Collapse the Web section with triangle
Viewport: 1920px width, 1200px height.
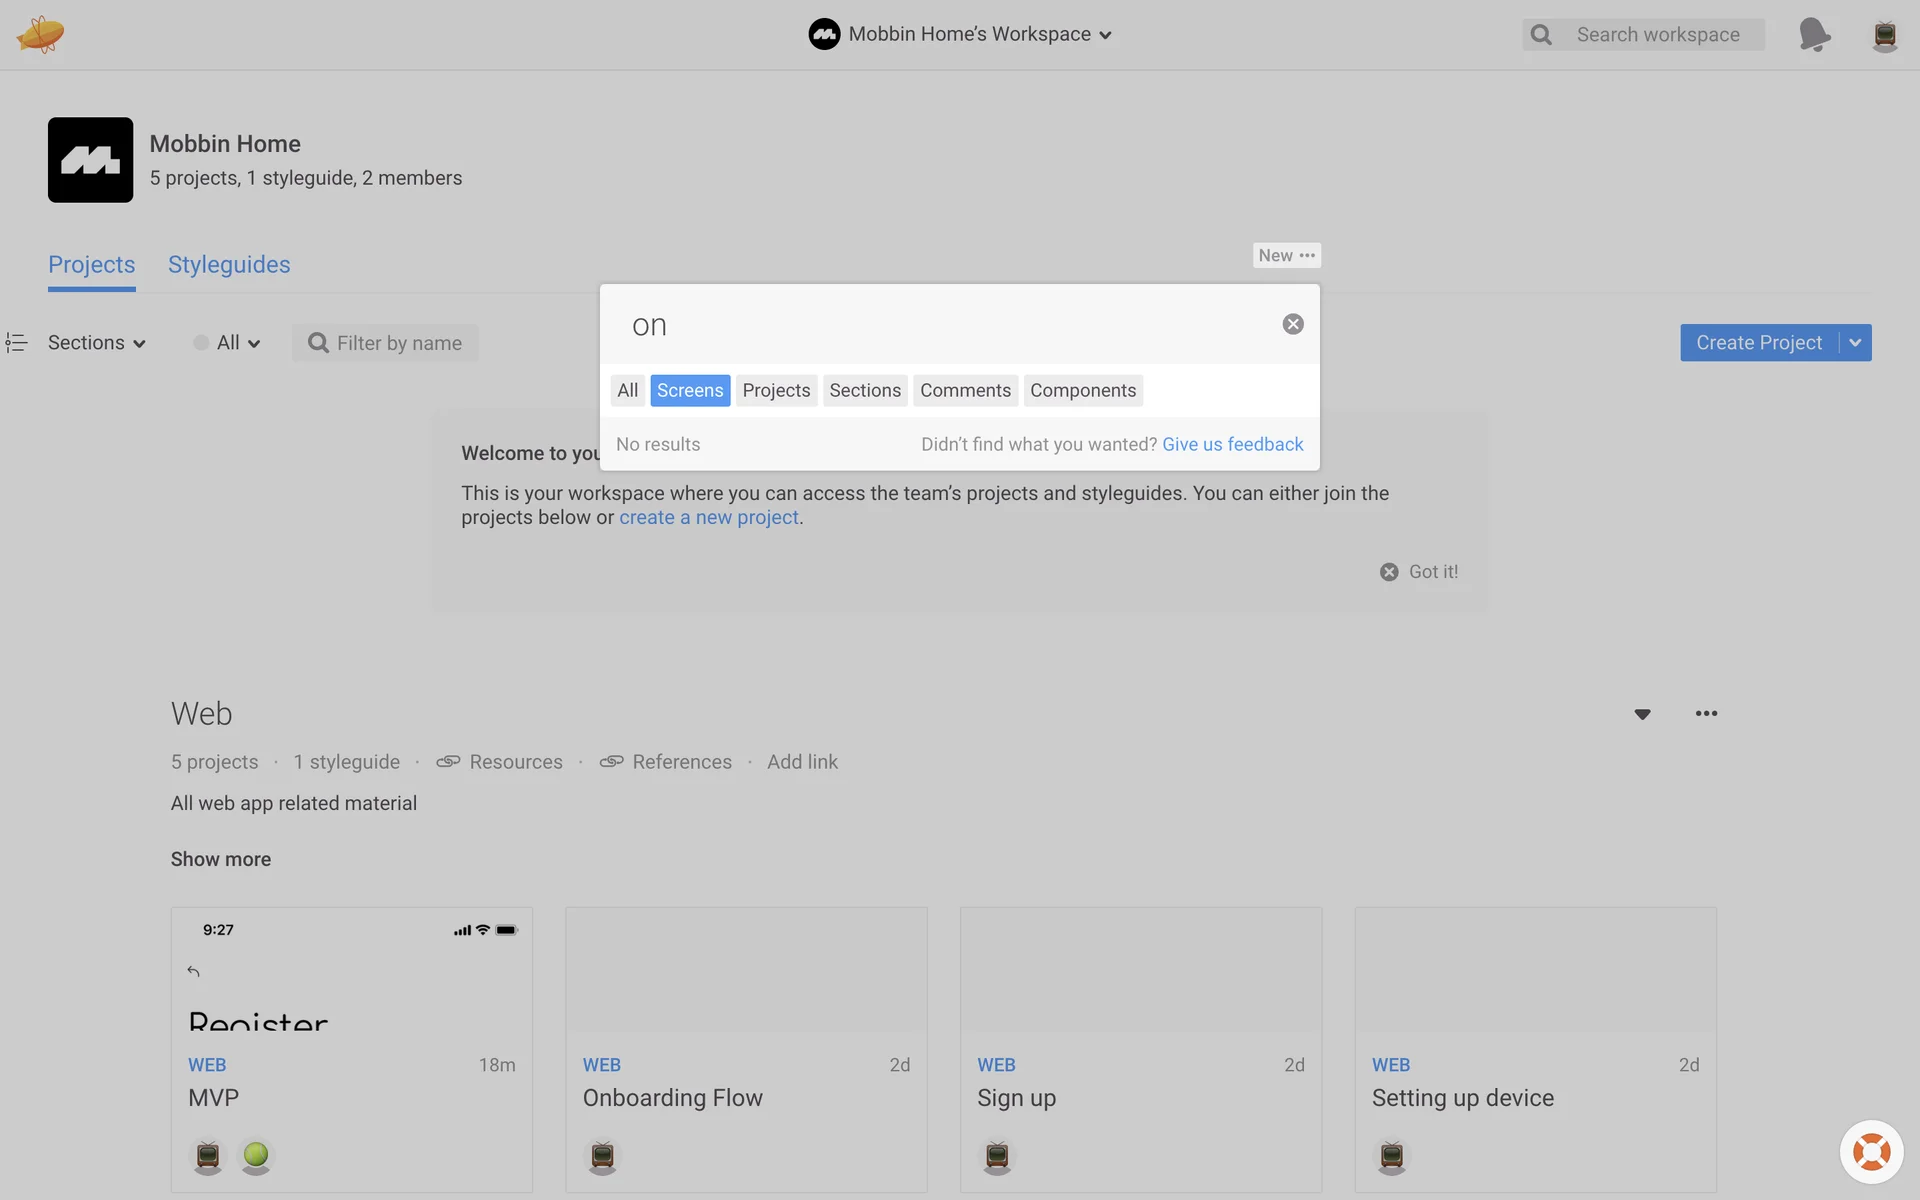pos(1642,714)
